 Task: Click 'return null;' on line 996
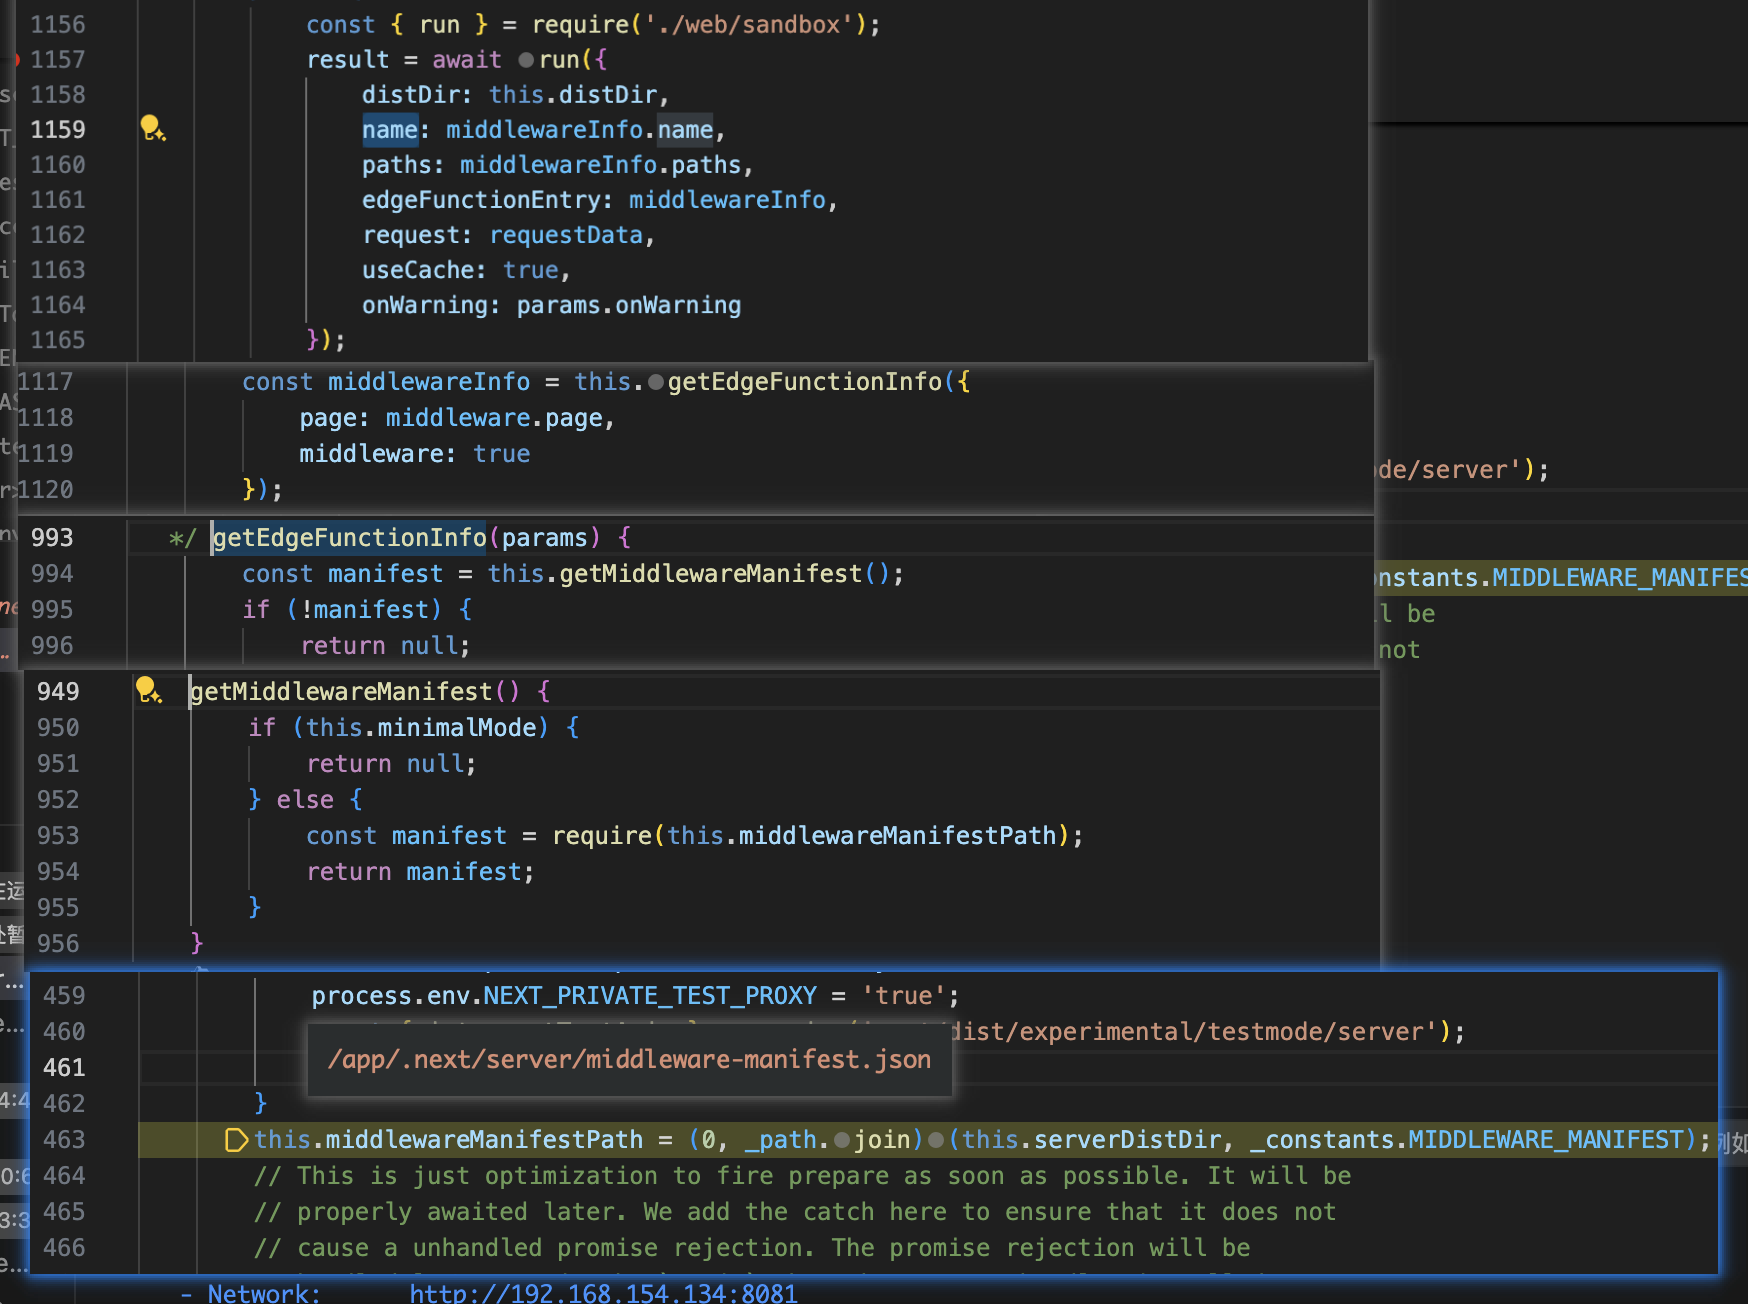coord(385,646)
